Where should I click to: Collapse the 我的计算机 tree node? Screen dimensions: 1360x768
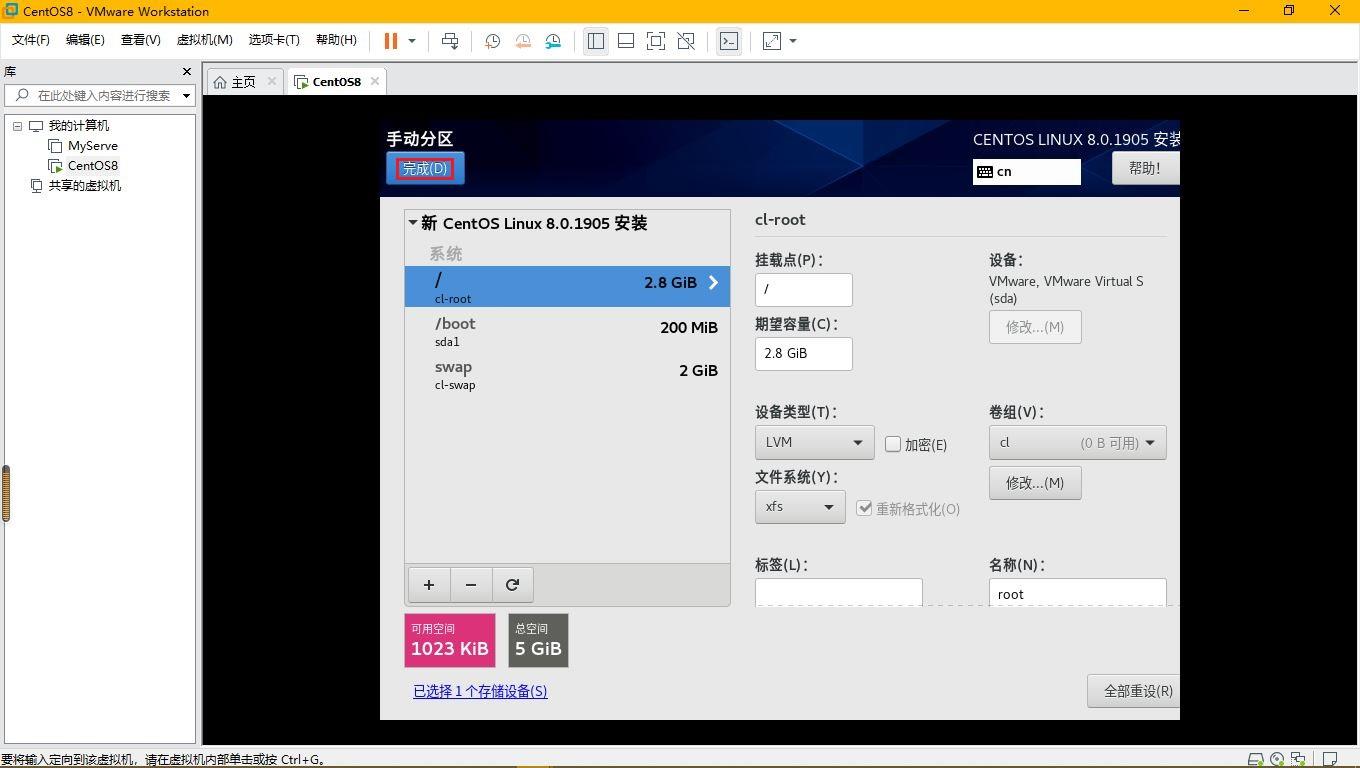click(x=17, y=126)
